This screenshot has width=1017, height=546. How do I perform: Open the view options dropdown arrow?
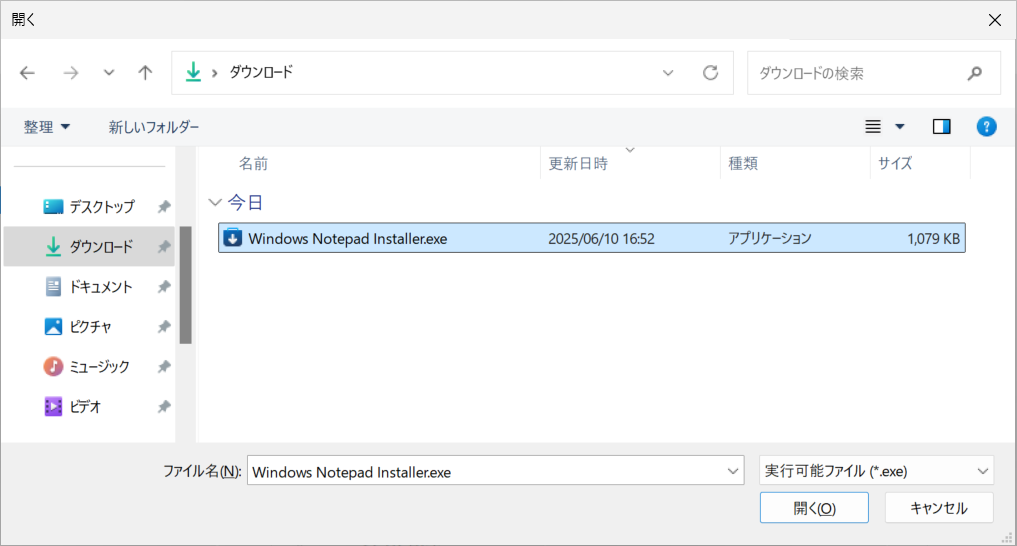900,126
